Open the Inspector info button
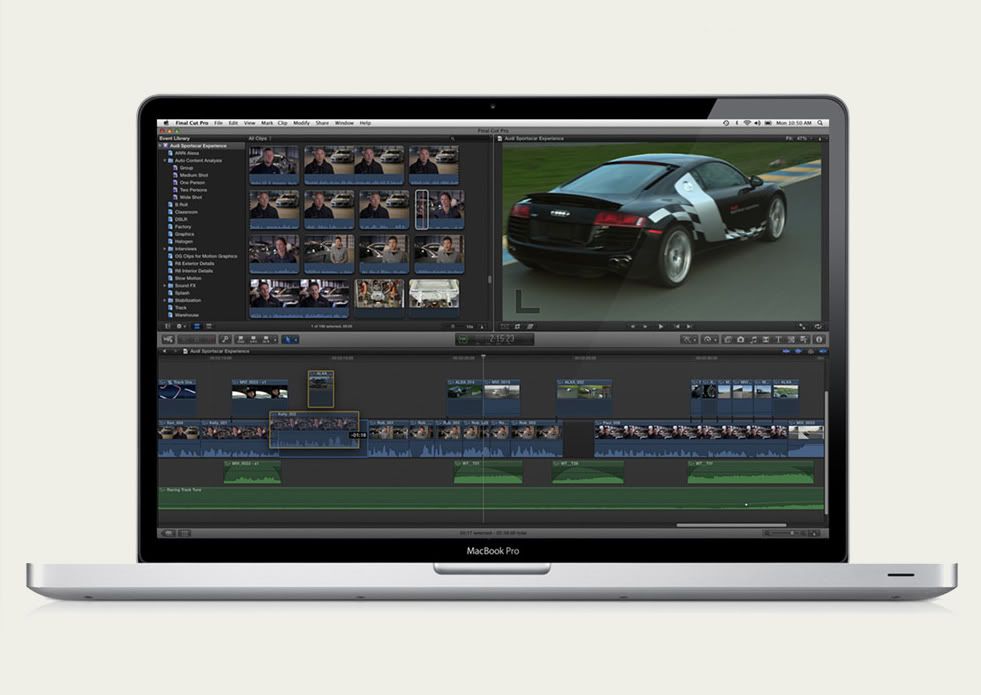The width and height of the screenshot is (981, 695). [x=819, y=340]
